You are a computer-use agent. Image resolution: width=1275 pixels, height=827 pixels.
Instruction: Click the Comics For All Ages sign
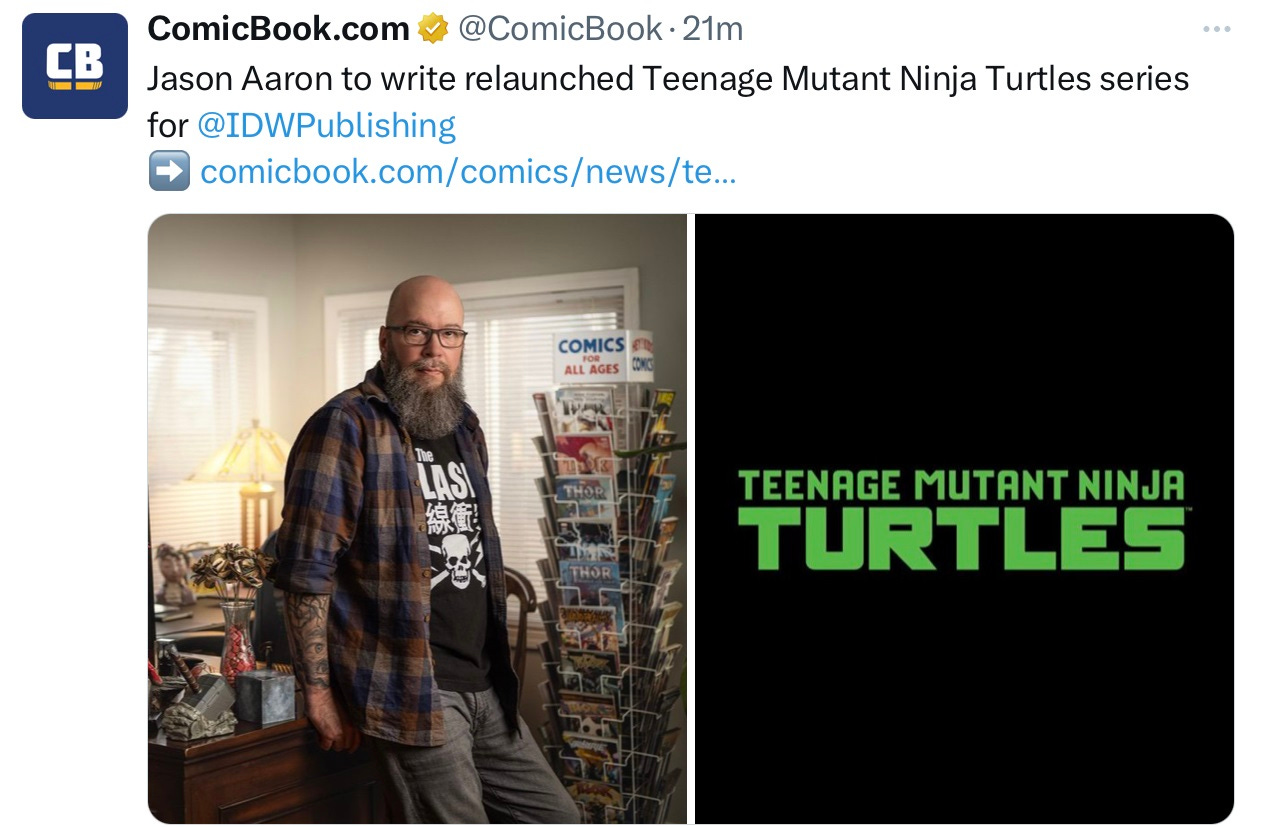tap(602, 357)
